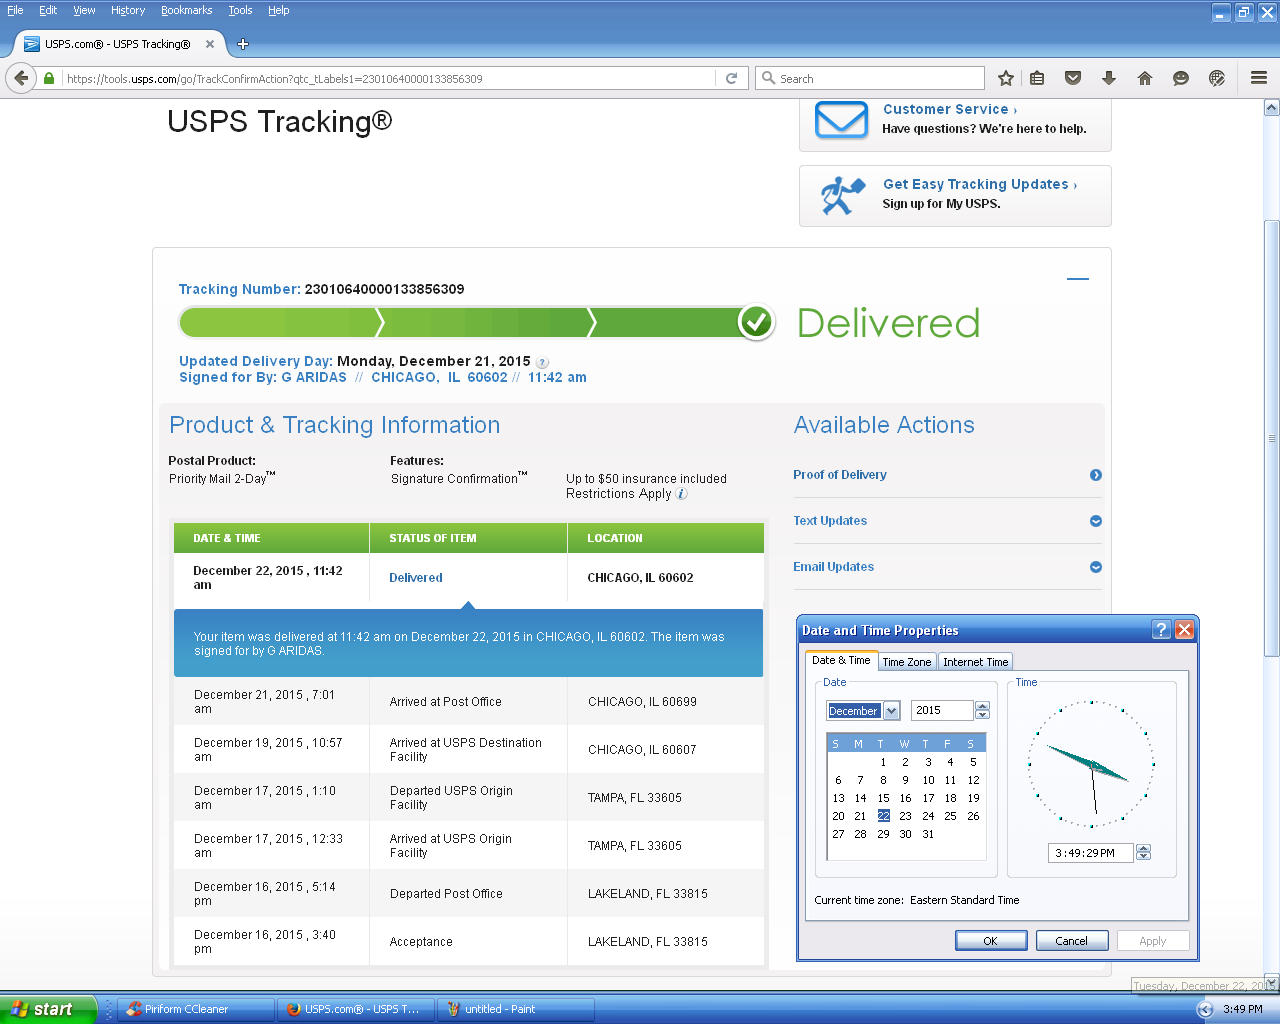The image size is (1280, 1024).
Task: Click the Delivered status link in table
Action: point(416,578)
